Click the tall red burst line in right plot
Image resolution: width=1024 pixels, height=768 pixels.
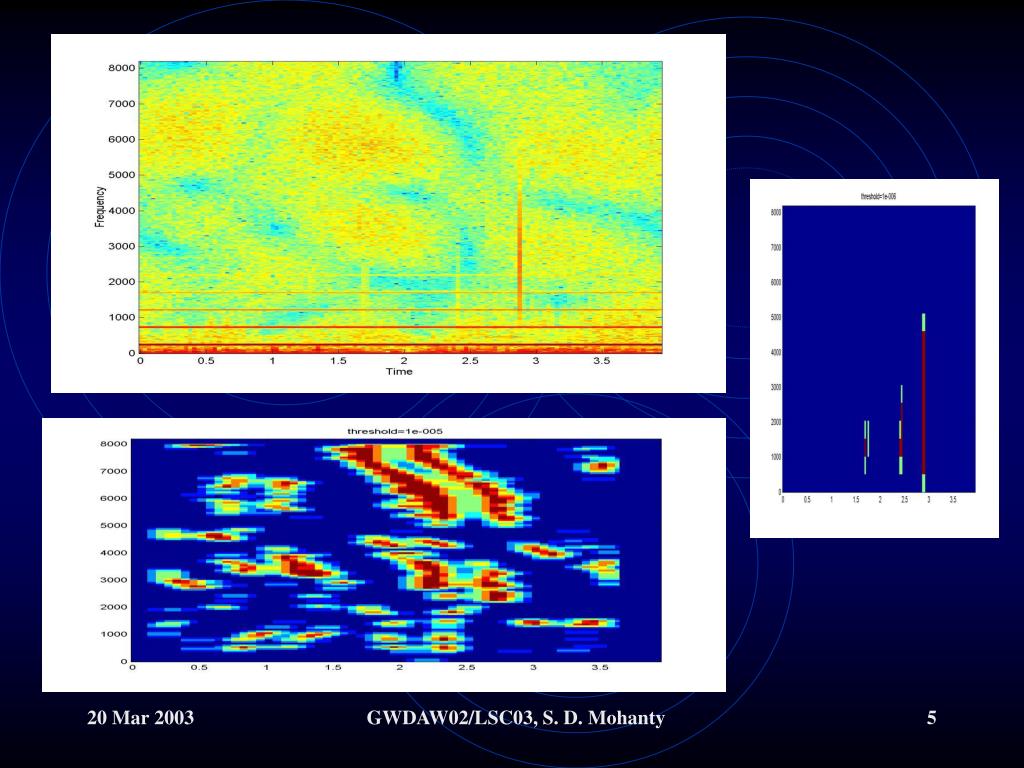point(923,402)
